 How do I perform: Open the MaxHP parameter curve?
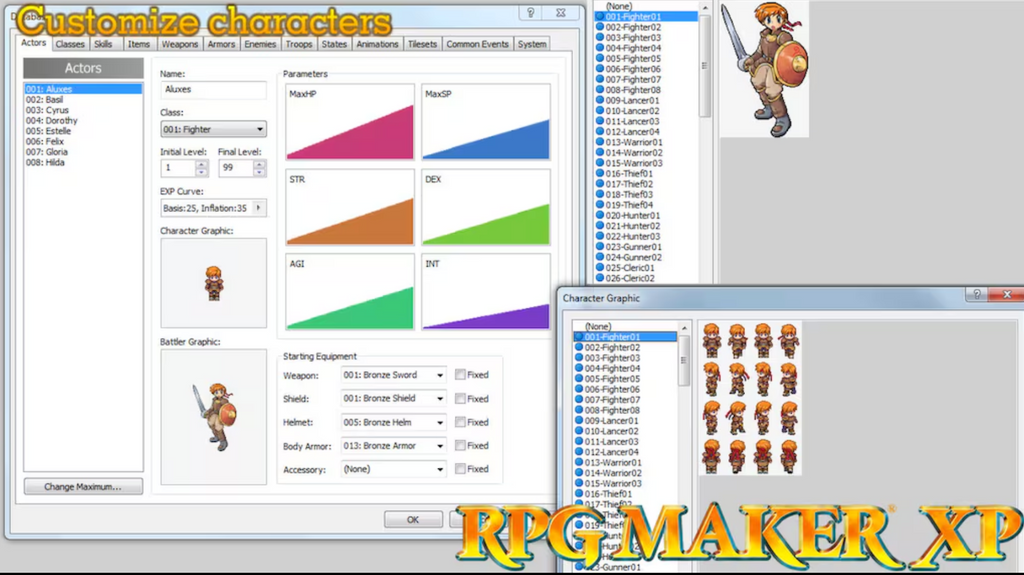click(x=350, y=122)
